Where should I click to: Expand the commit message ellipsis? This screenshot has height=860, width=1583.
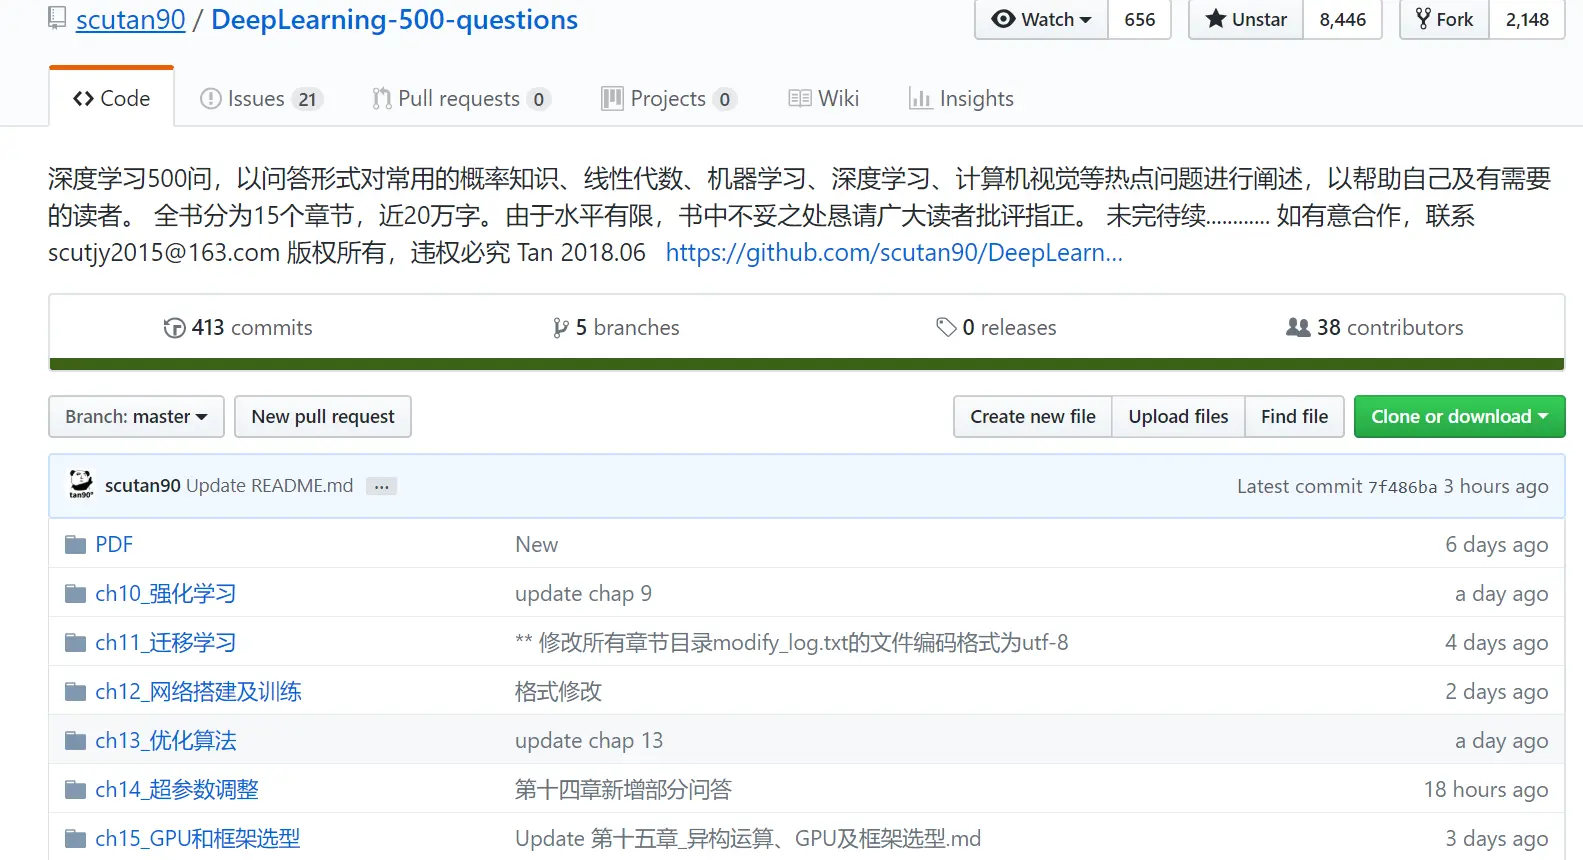pos(381,486)
